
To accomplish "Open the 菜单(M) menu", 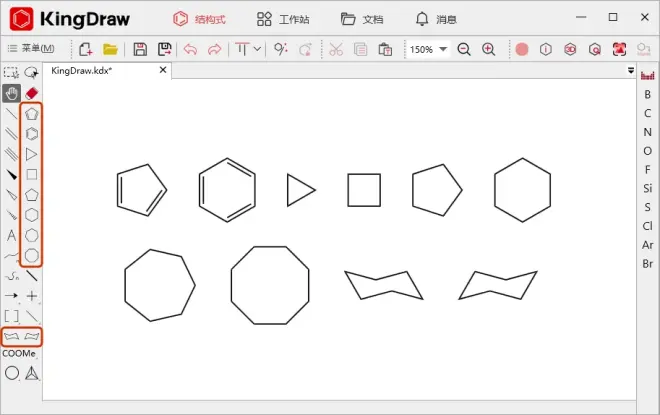I will [x=31, y=48].
